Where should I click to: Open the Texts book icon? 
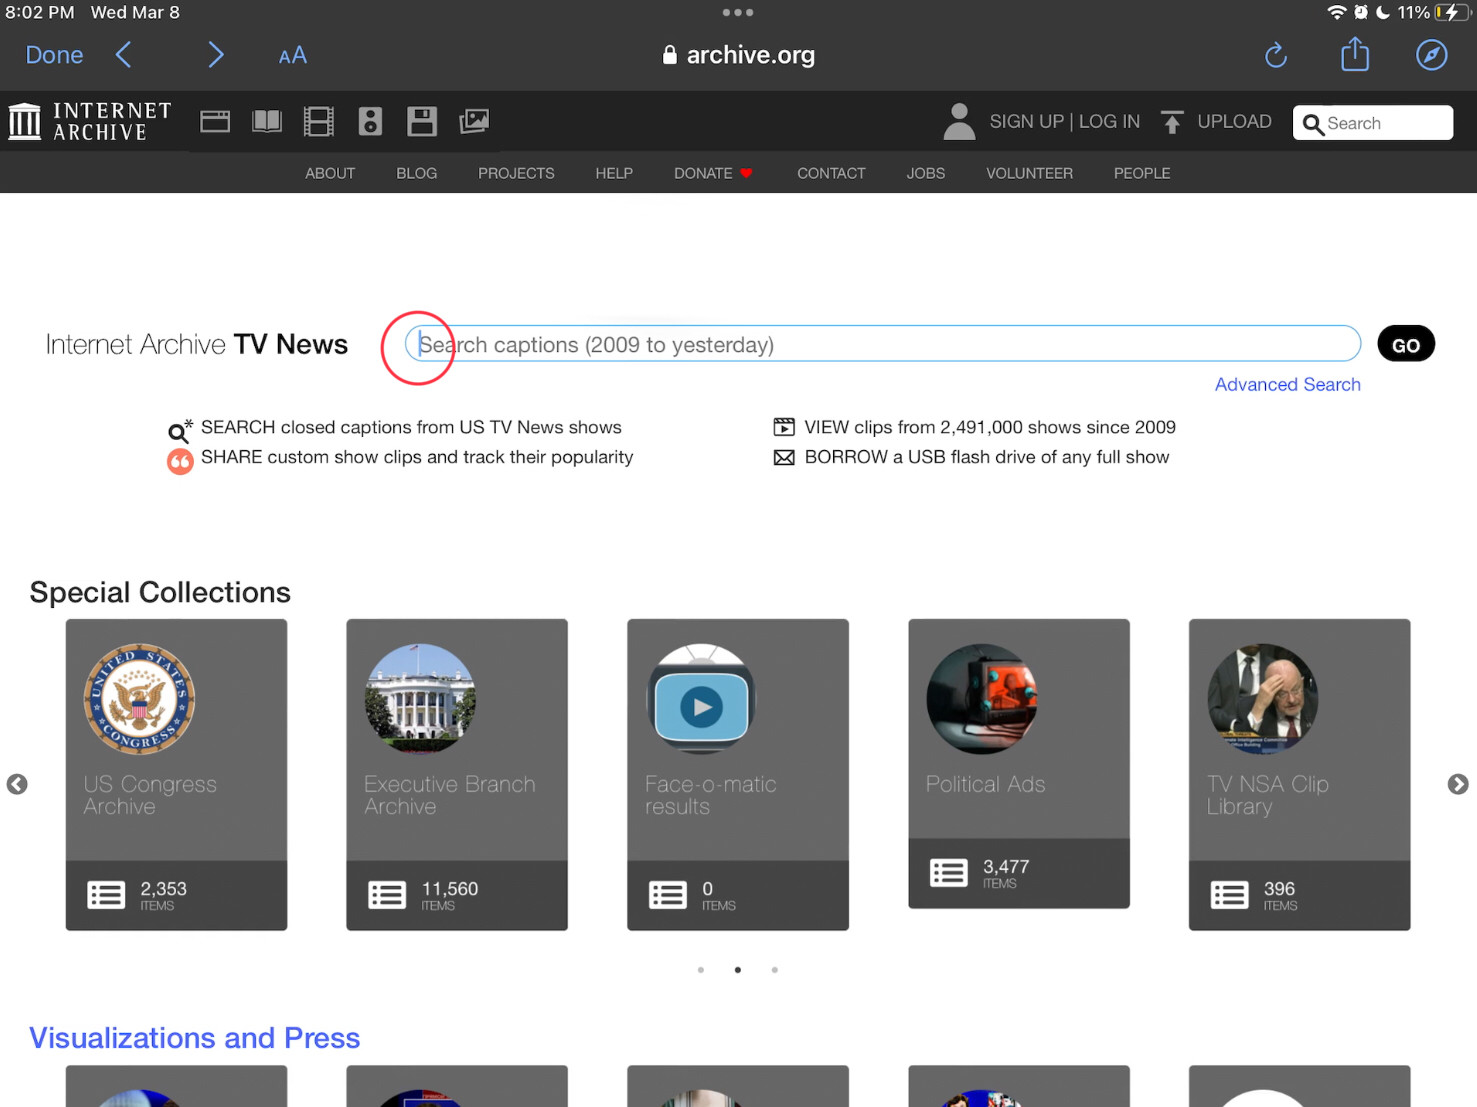267,122
